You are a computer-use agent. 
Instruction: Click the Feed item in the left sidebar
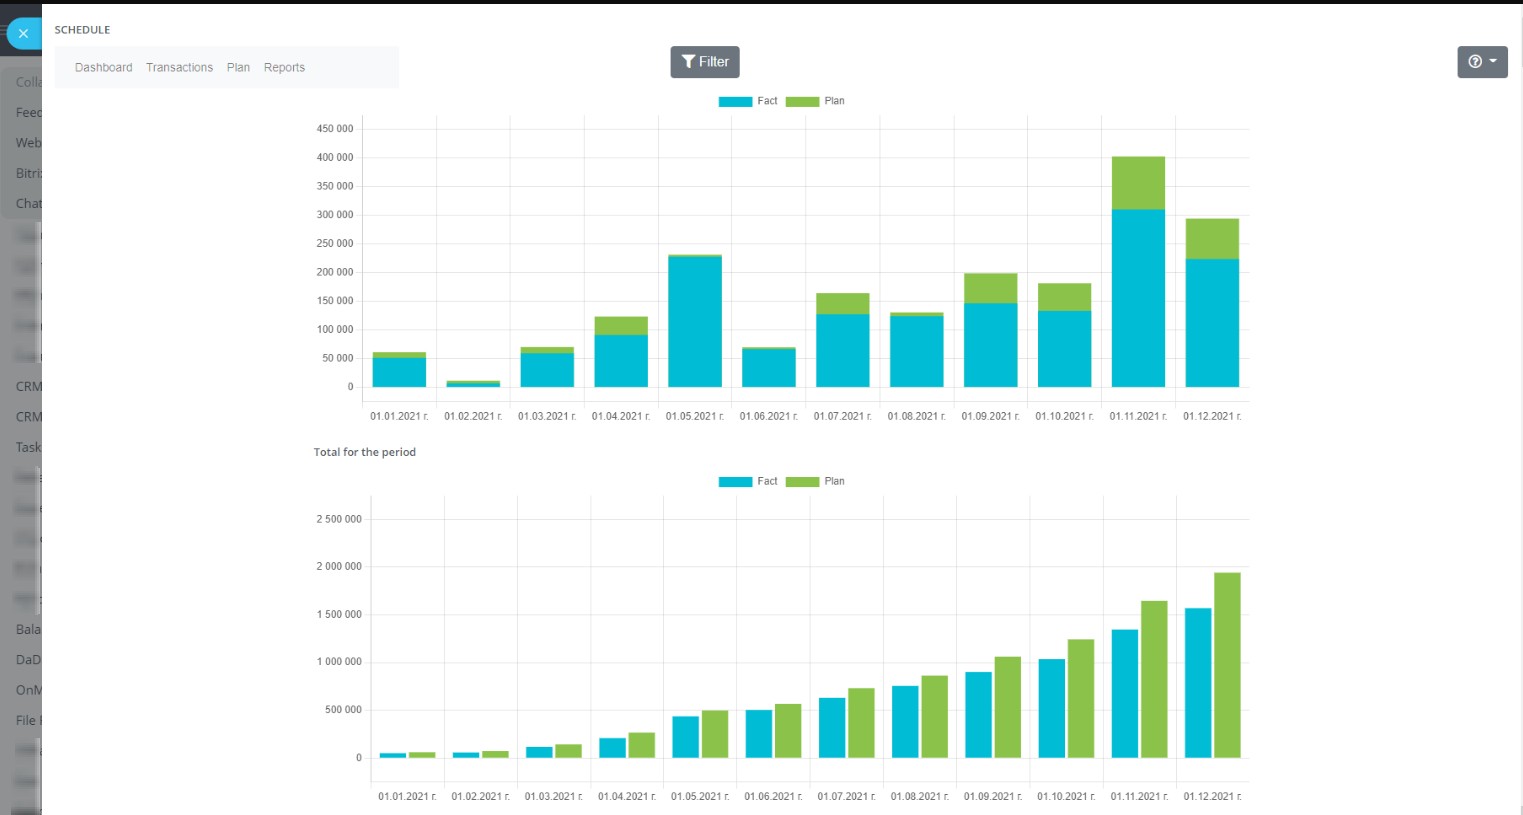28,113
